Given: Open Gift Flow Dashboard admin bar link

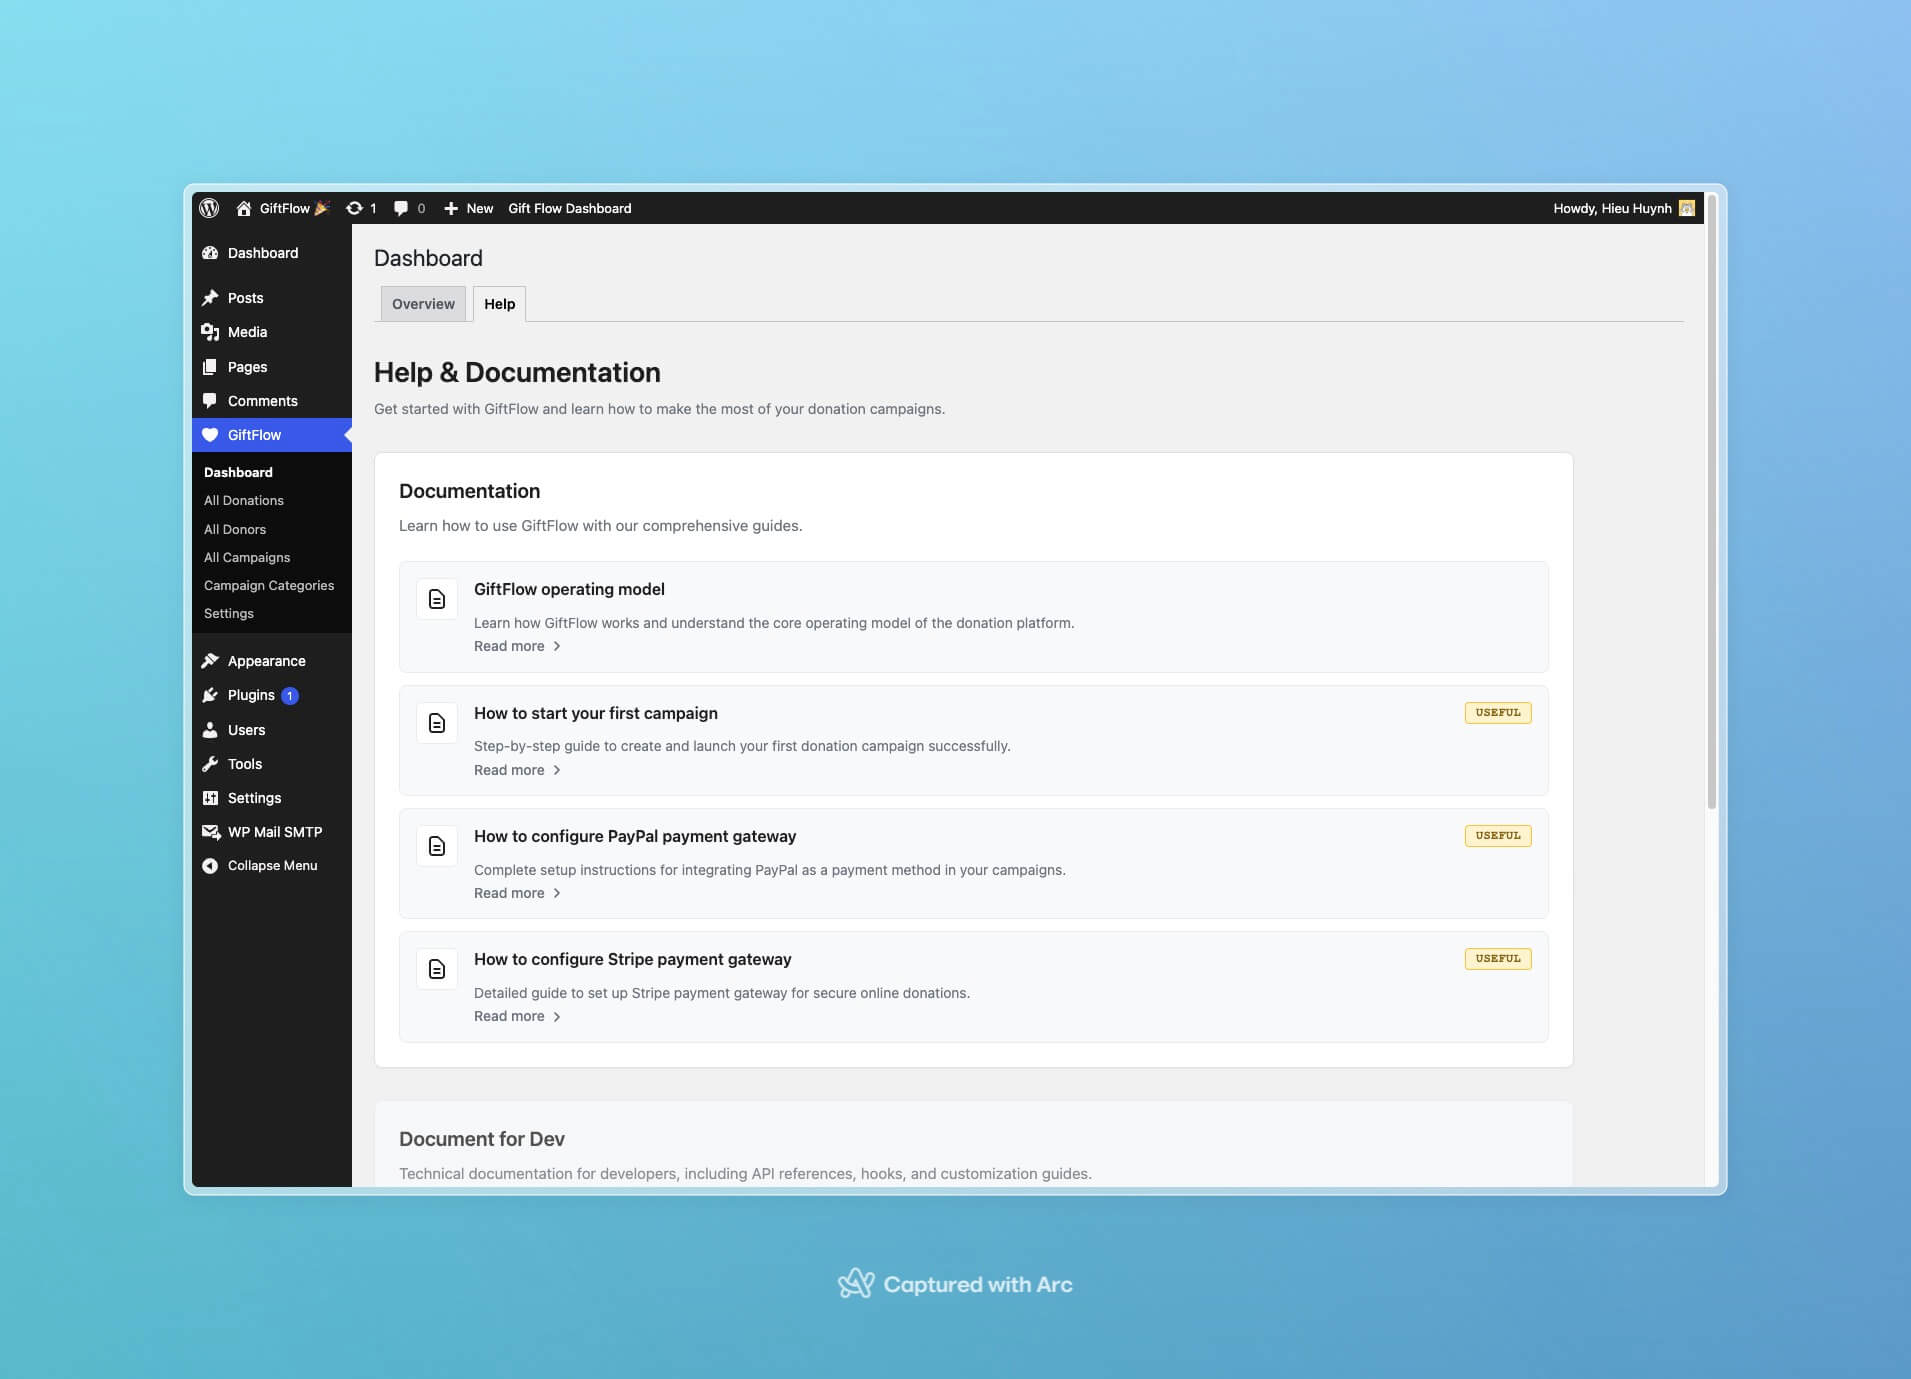Looking at the screenshot, I should click(x=570, y=208).
